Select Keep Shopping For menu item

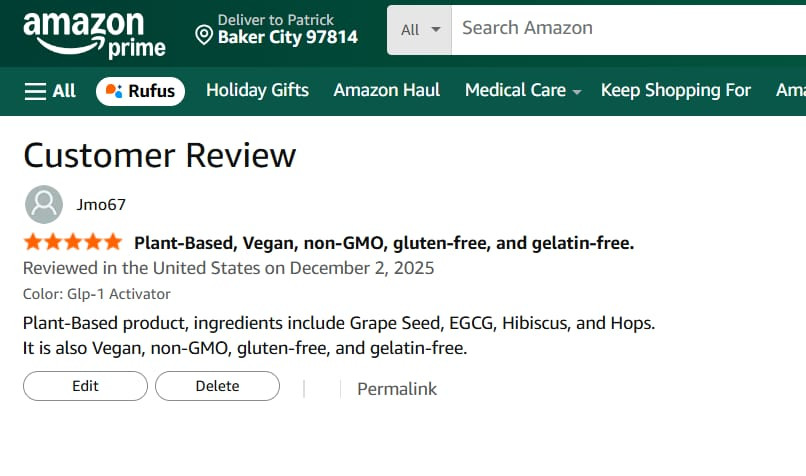click(x=675, y=90)
